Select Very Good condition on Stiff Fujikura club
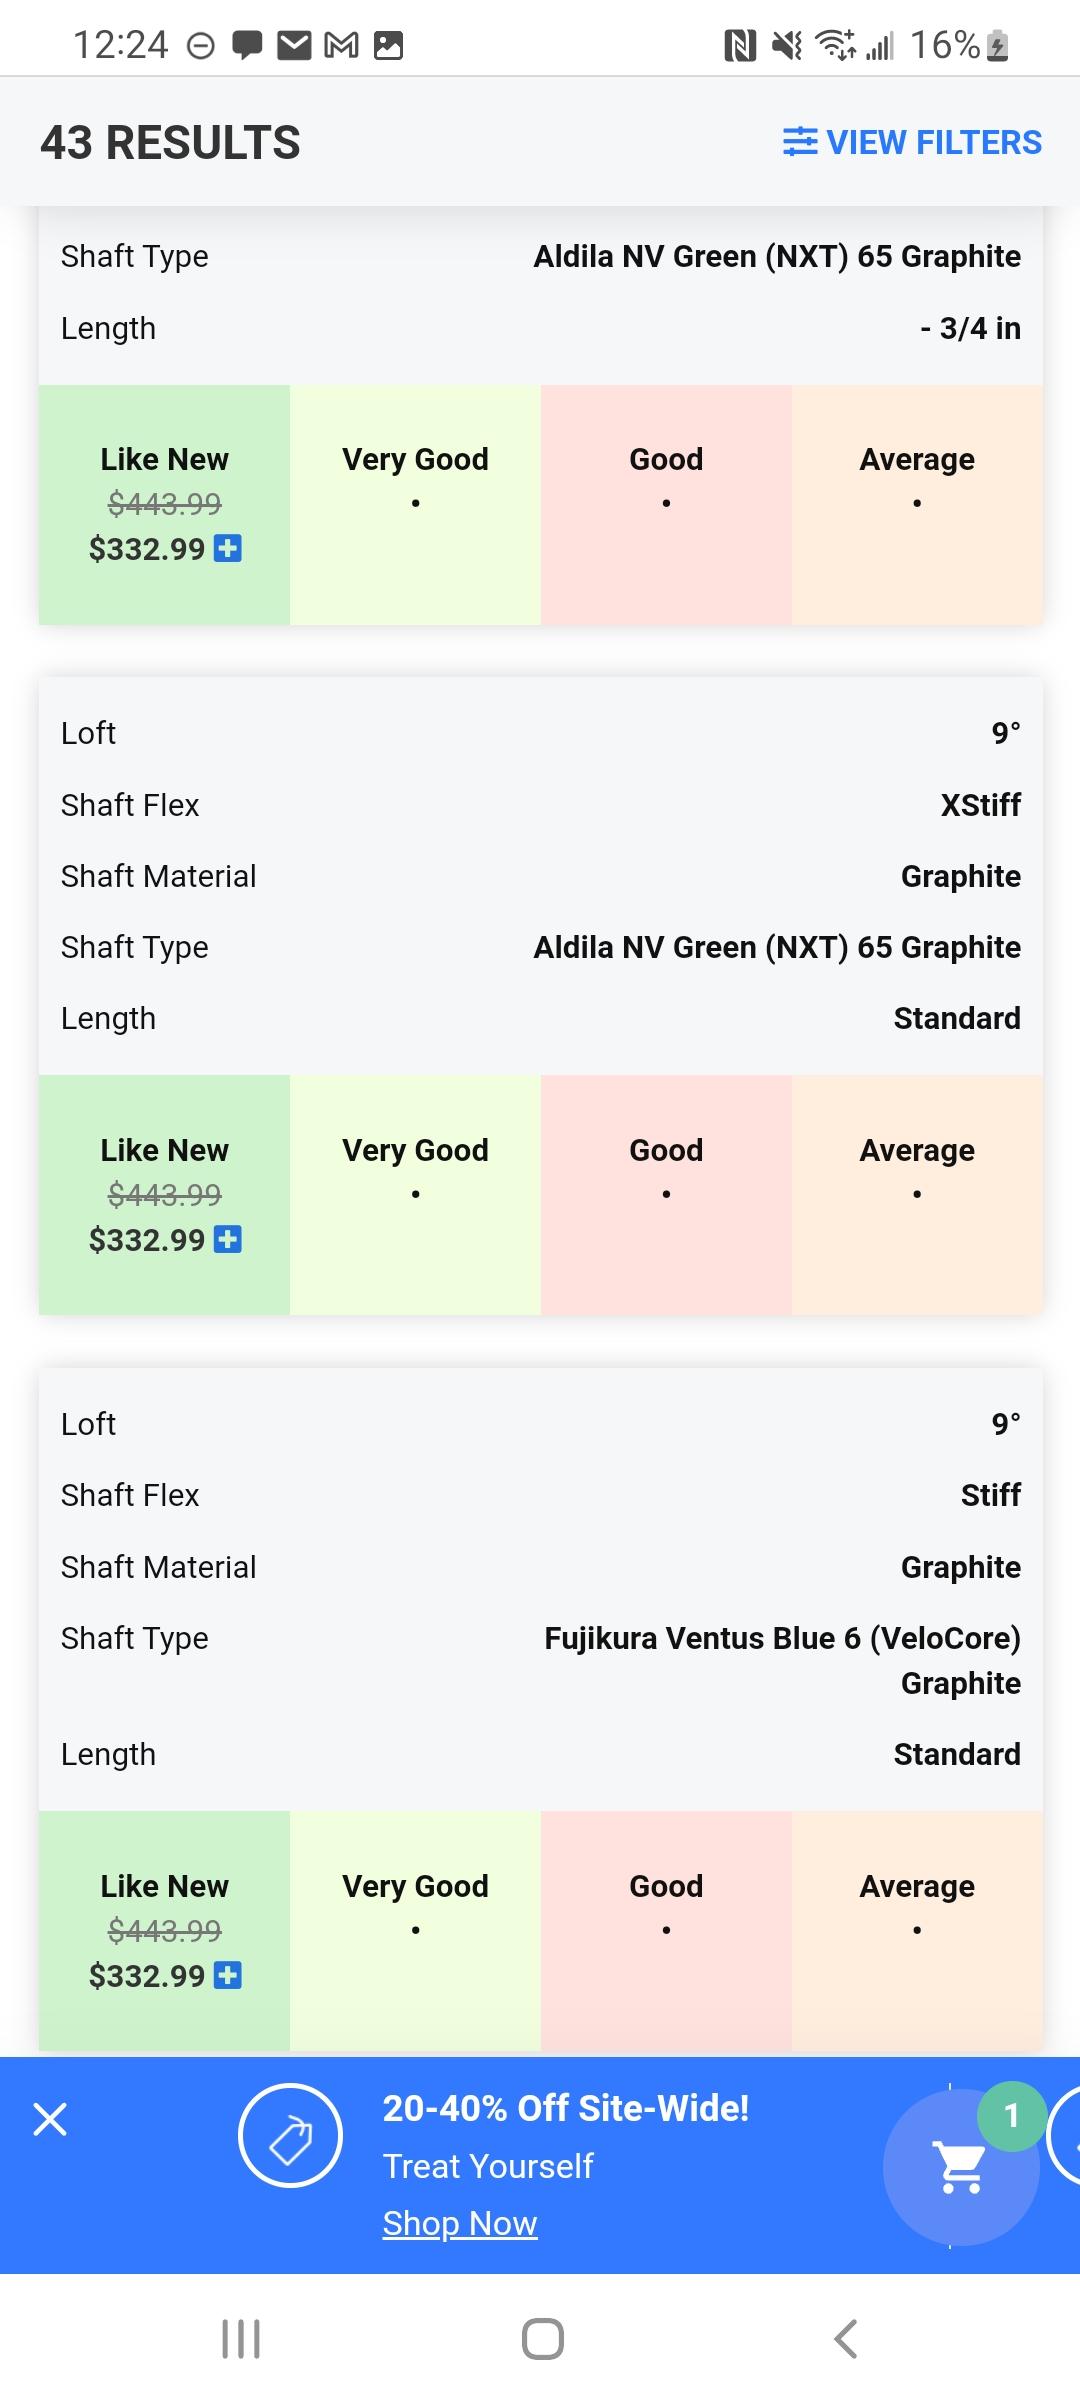Image resolution: width=1080 pixels, height=2400 pixels. pos(415,1930)
